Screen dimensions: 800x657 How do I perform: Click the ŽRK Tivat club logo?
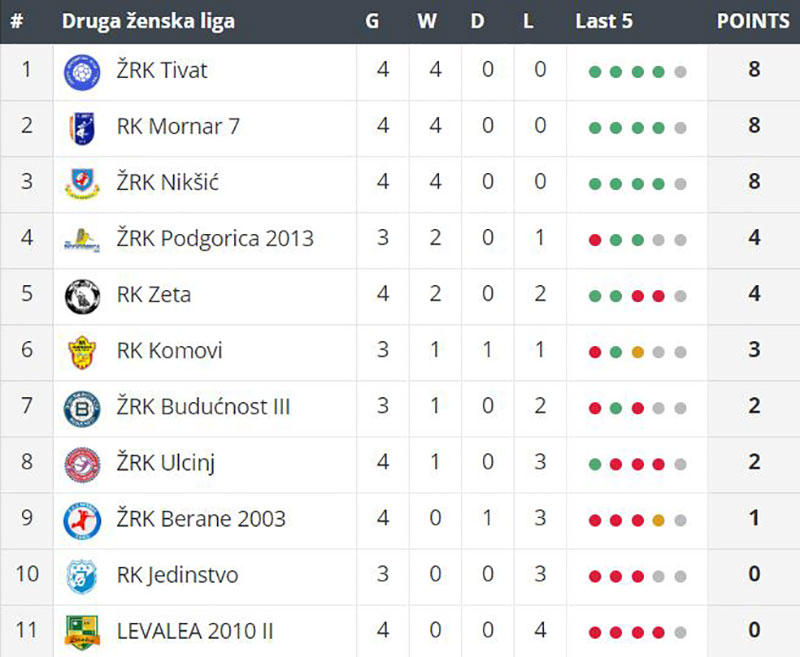(x=82, y=72)
